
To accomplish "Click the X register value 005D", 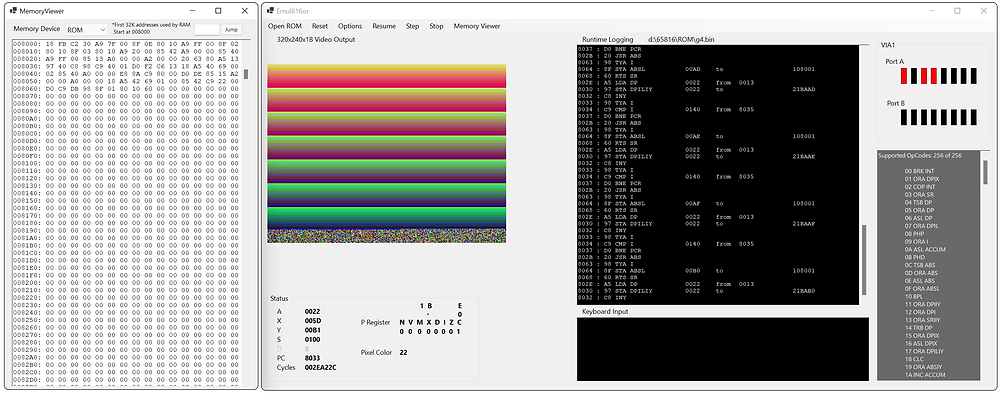I will click(312, 321).
